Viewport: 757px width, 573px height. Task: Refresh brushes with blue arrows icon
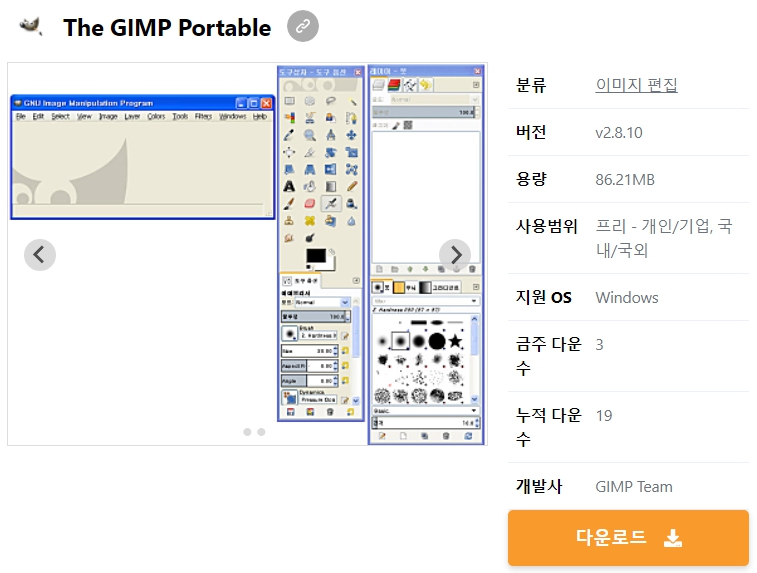click(x=468, y=436)
